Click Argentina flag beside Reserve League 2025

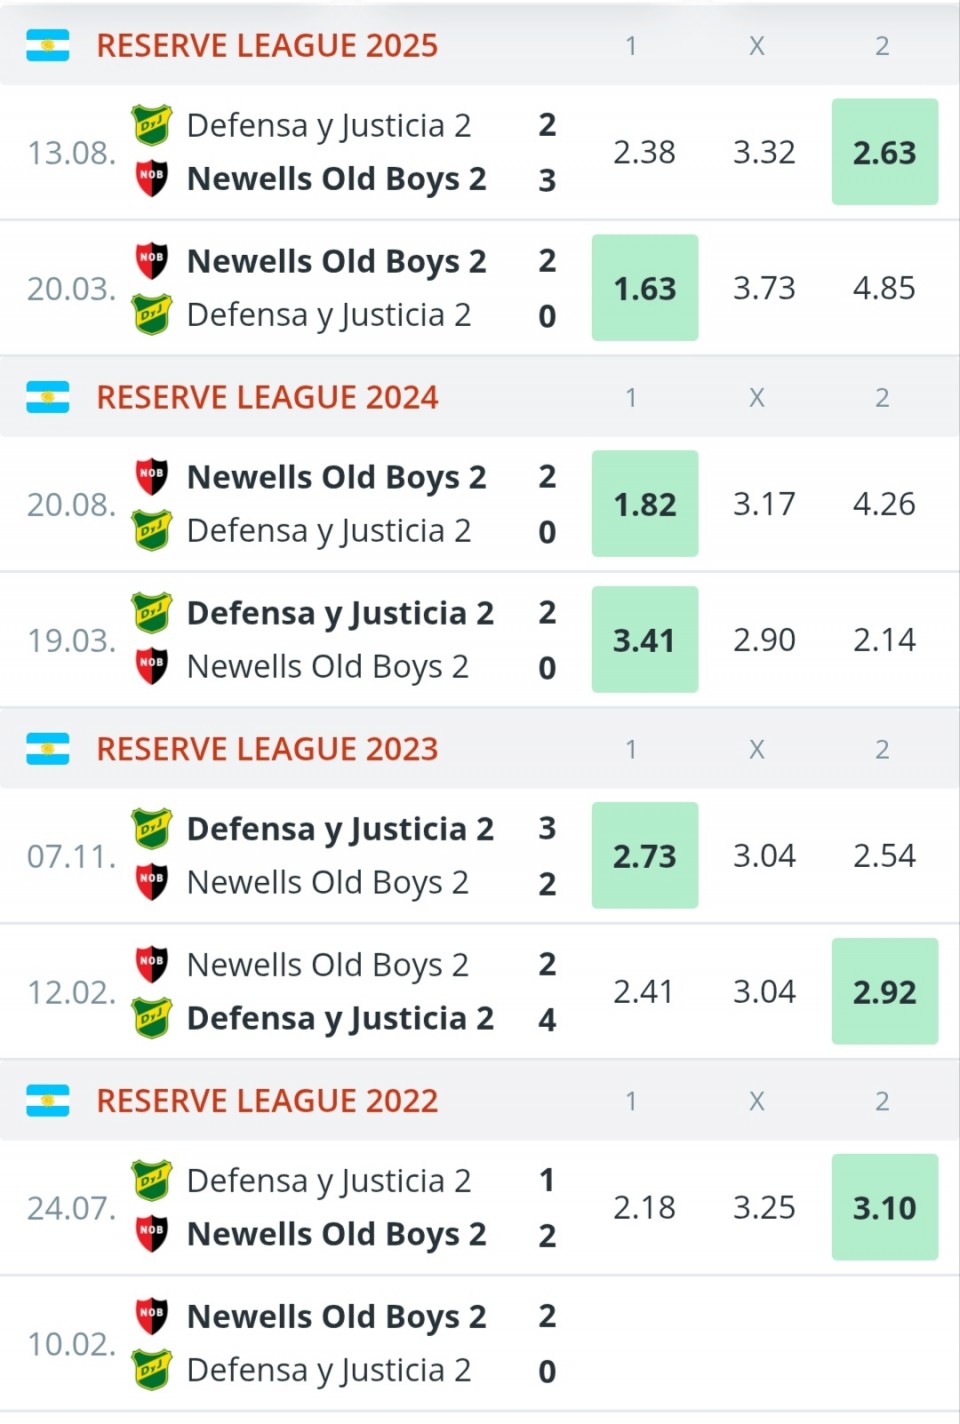tap(47, 45)
